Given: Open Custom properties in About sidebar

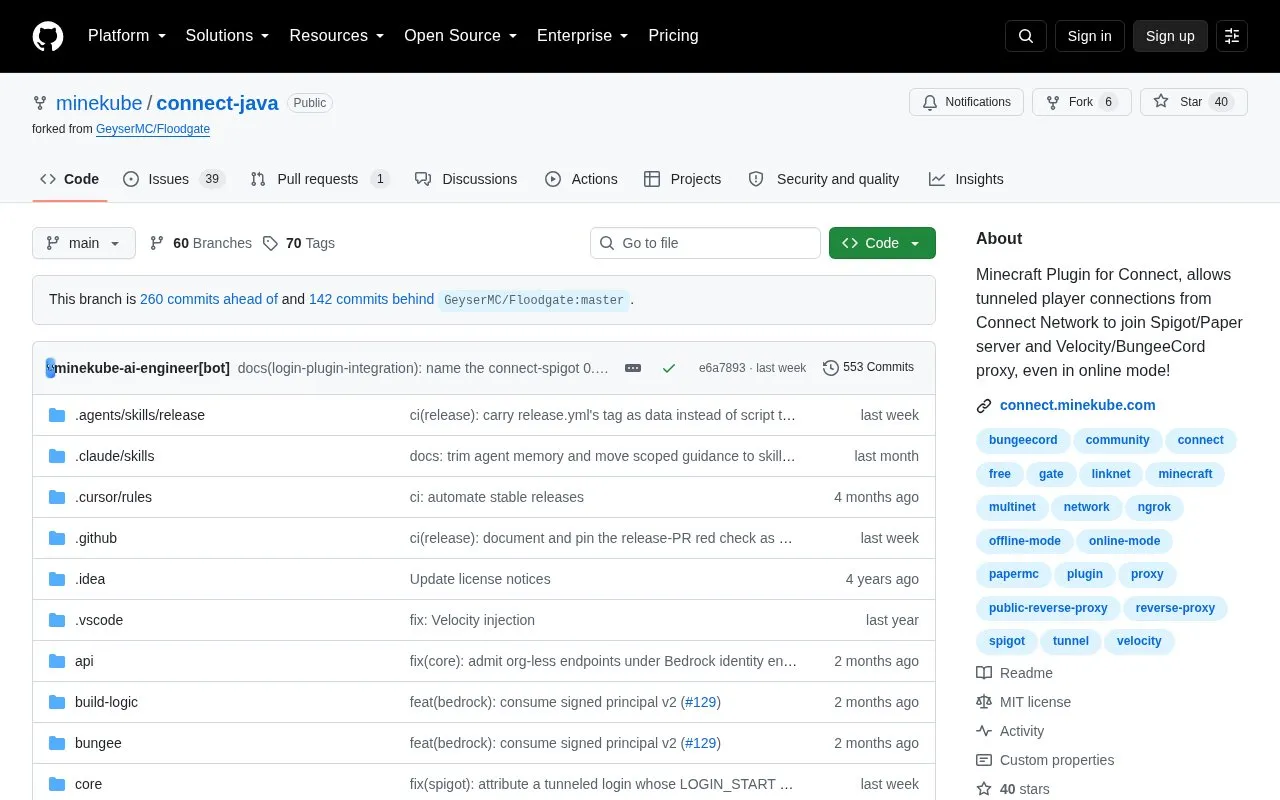Looking at the screenshot, I should click(x=1045, y=760).
